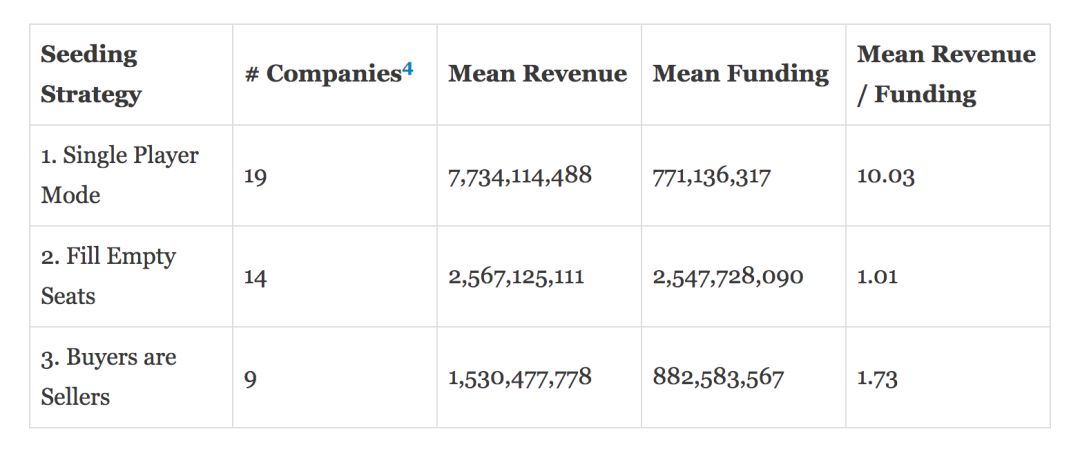Select the Mean Revenue / Funding header
1080x456 pixels.
point(946,74)
